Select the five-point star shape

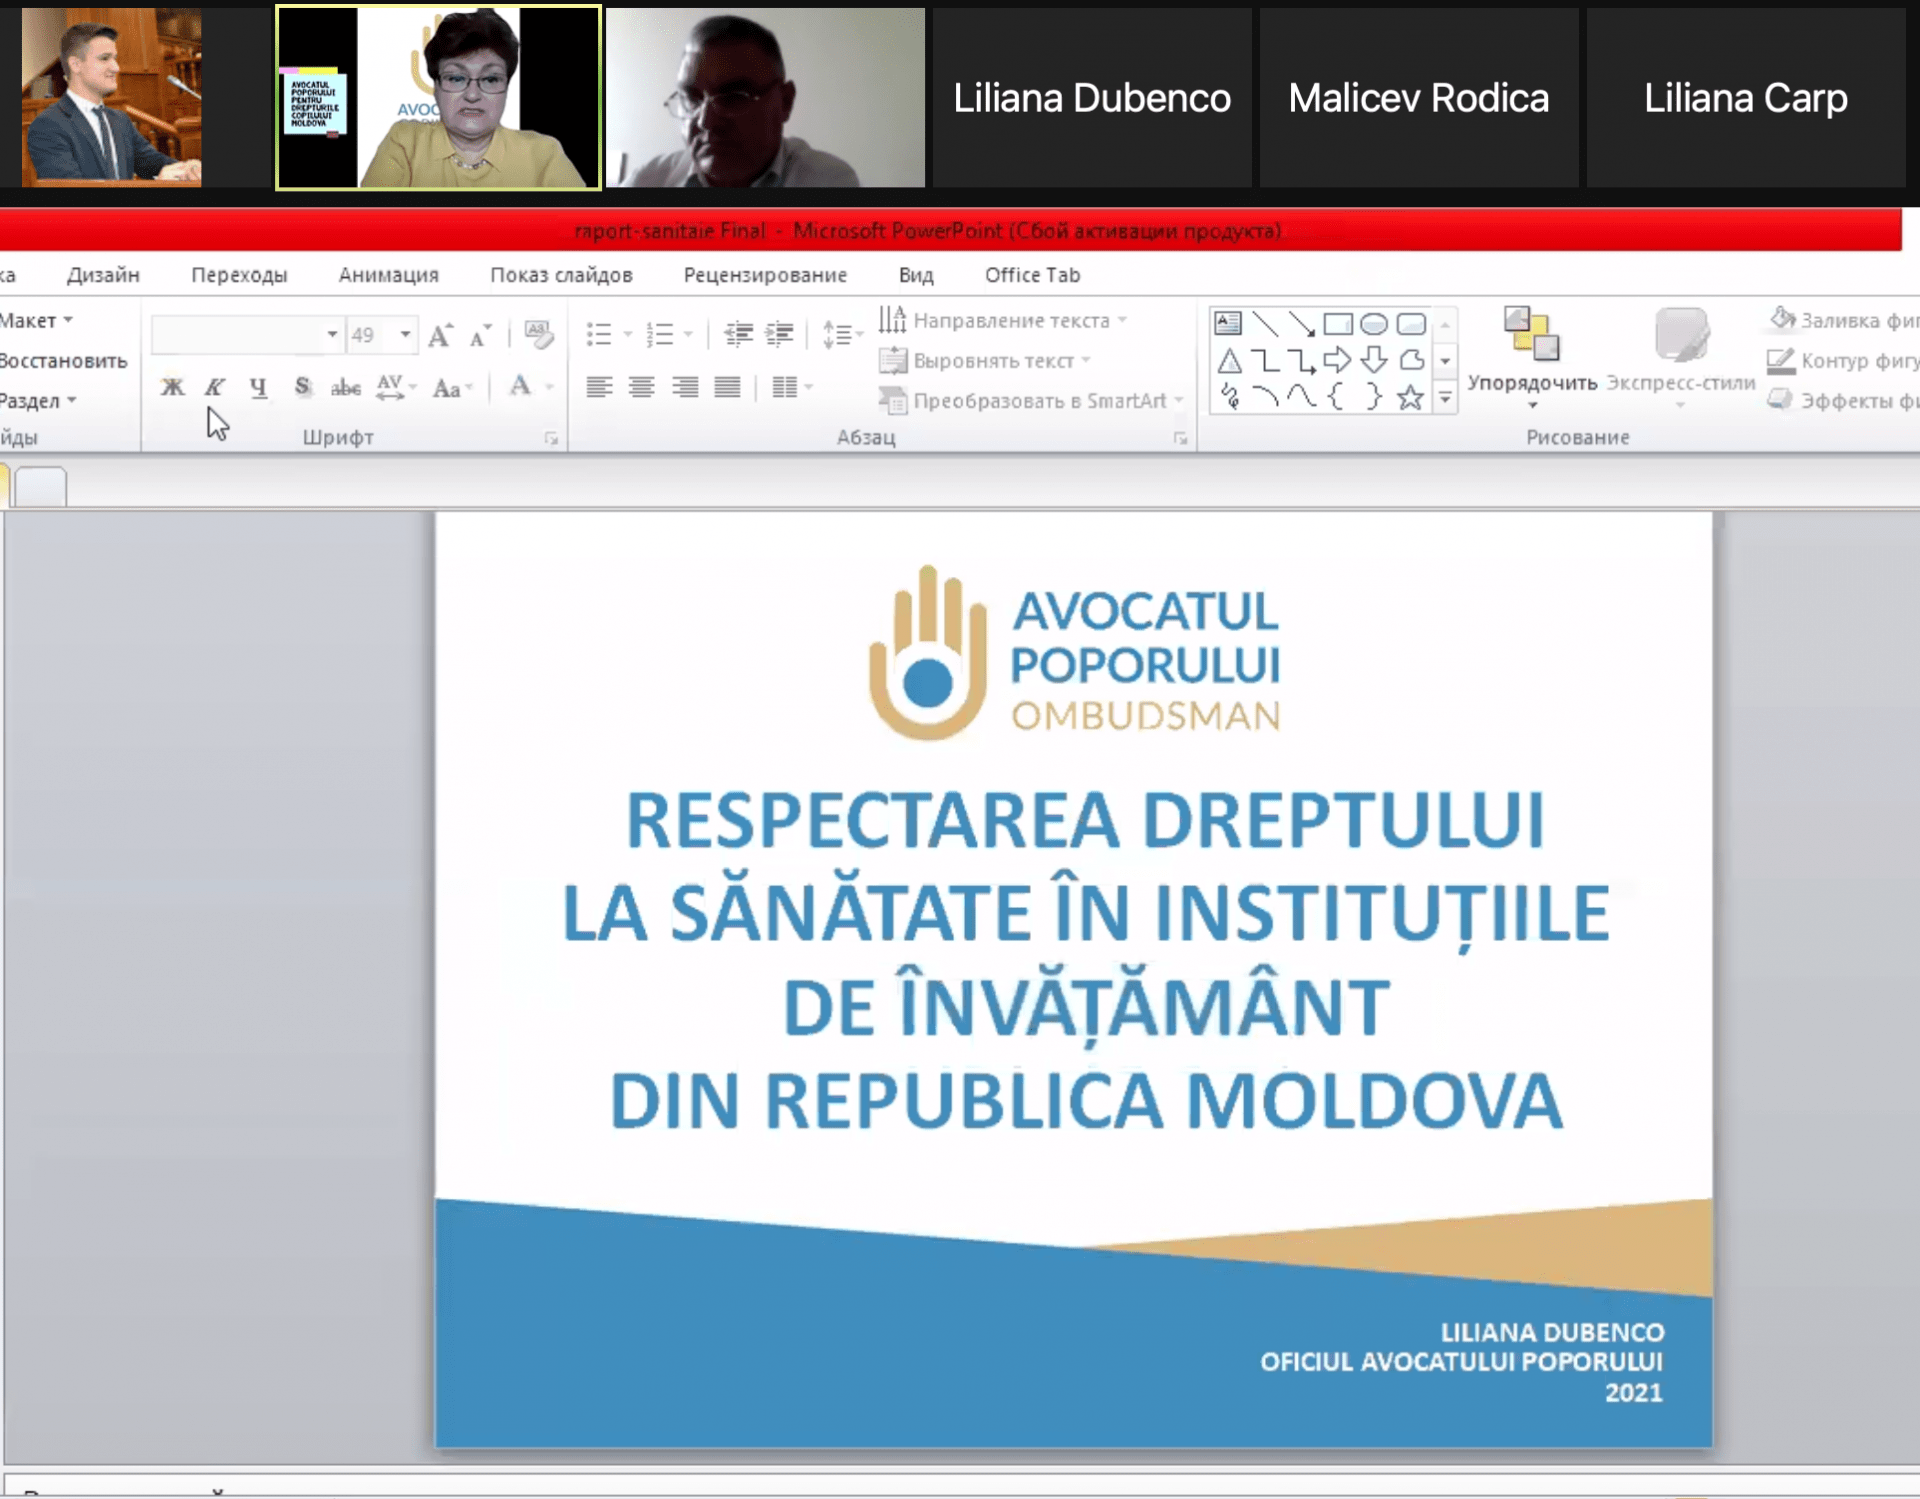pos(1410,398)
